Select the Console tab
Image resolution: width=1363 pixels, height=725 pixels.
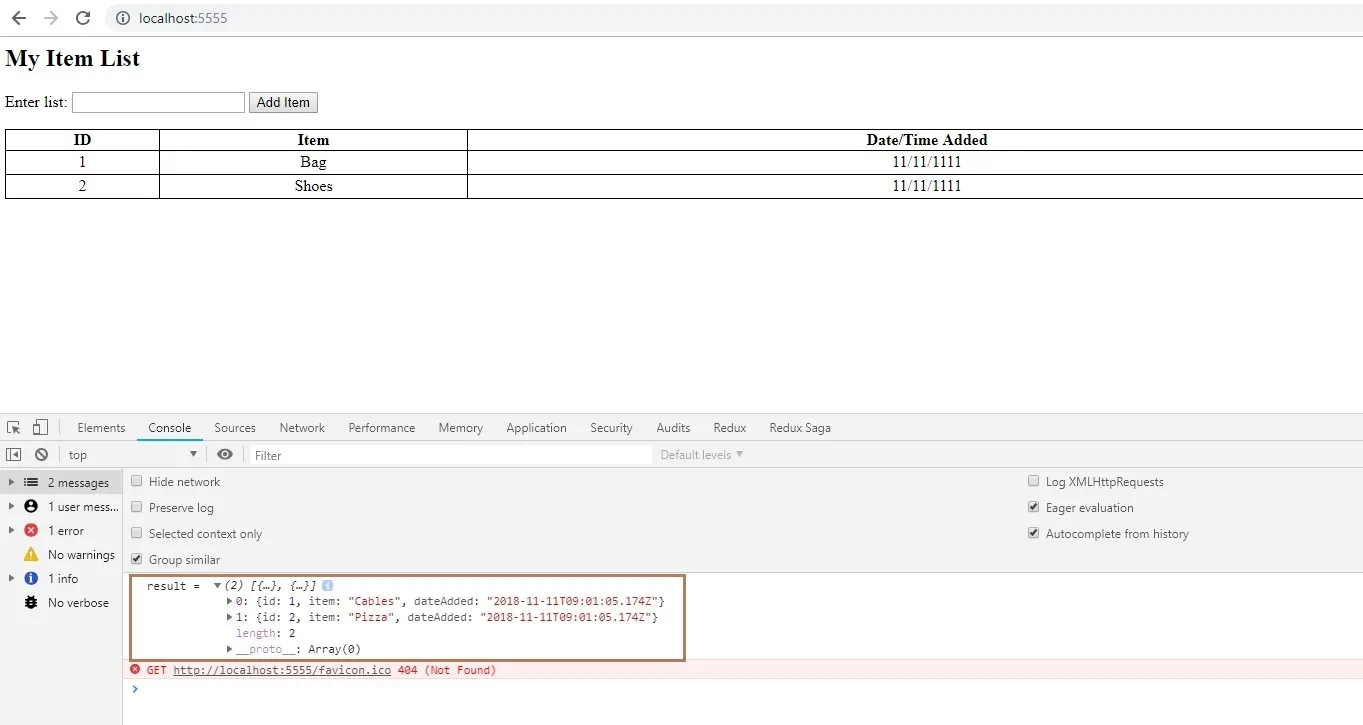[x=170, y=427]
